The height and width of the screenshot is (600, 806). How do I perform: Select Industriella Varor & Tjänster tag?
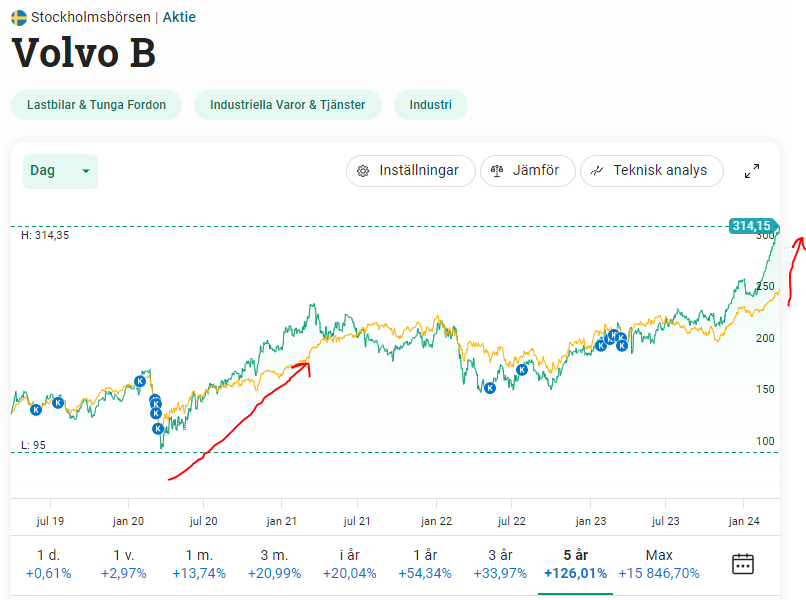tap(287, 105)
